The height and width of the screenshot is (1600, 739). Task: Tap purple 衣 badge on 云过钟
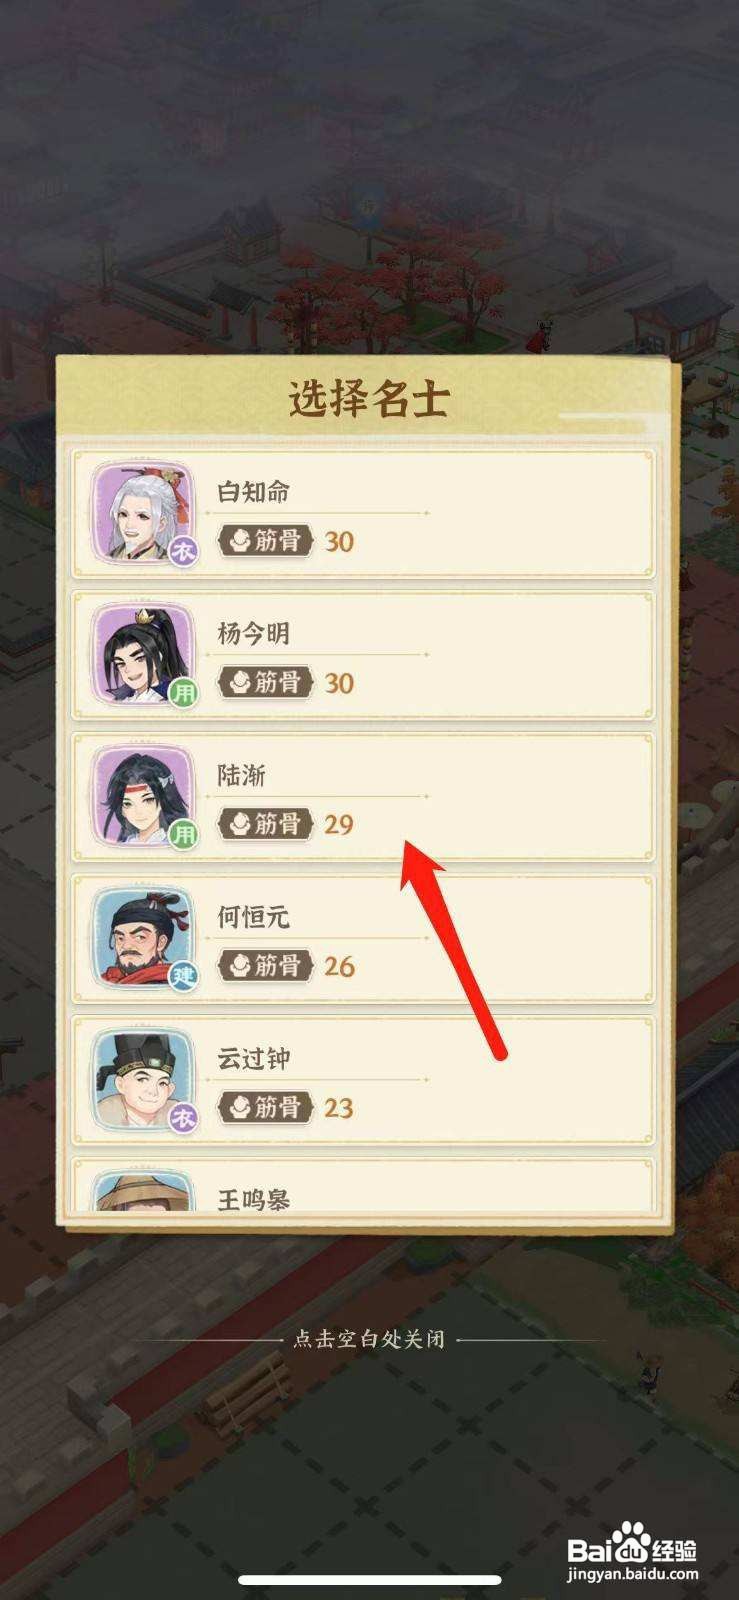pos(183,1118)
